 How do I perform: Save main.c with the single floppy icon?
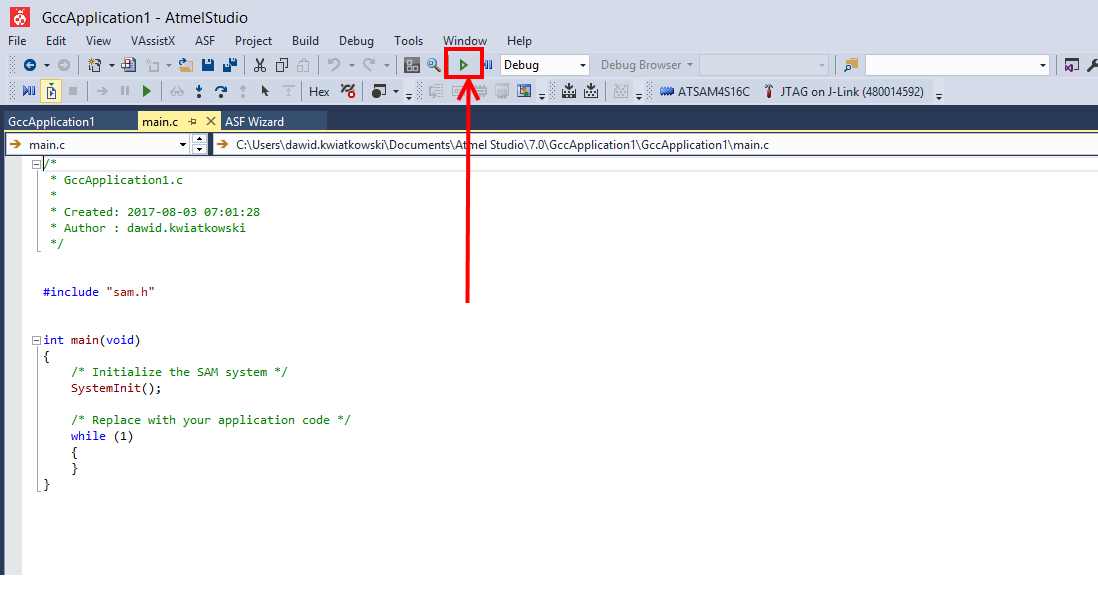(208, 65)
